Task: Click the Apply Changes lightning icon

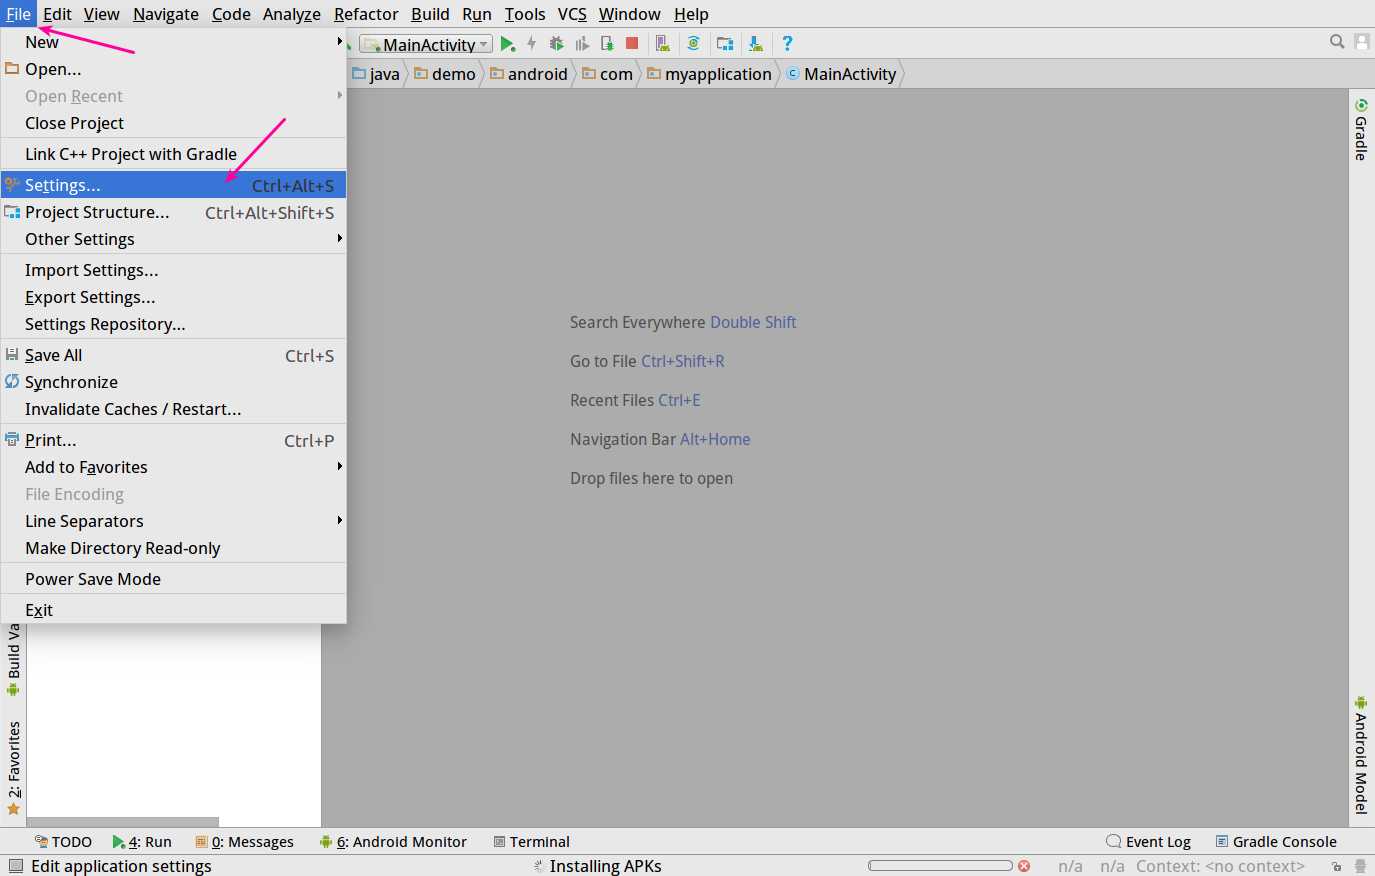Action: click(x=532, y=44)
